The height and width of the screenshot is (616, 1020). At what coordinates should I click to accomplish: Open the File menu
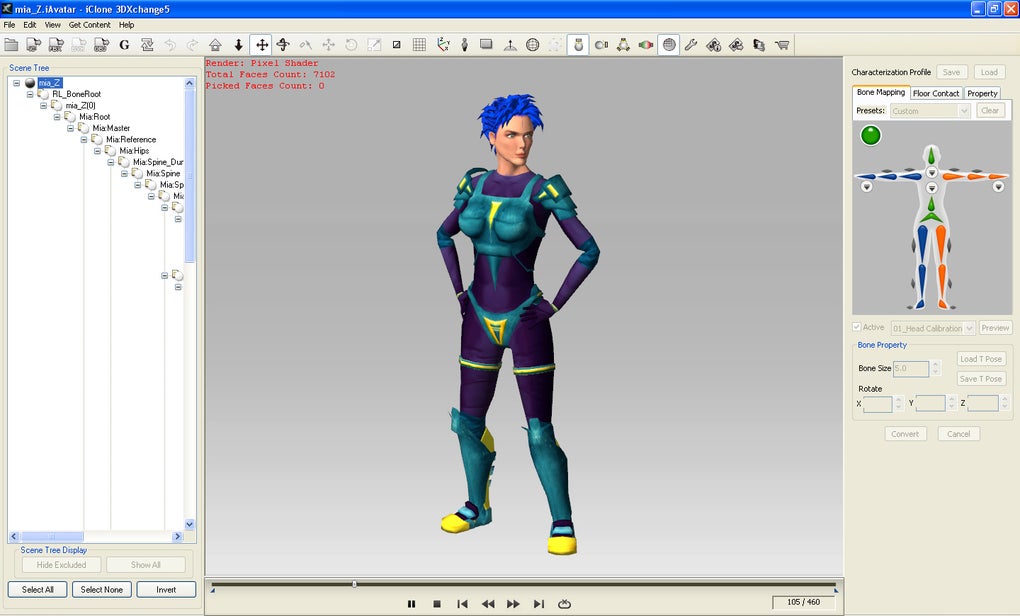pos(9,25)
